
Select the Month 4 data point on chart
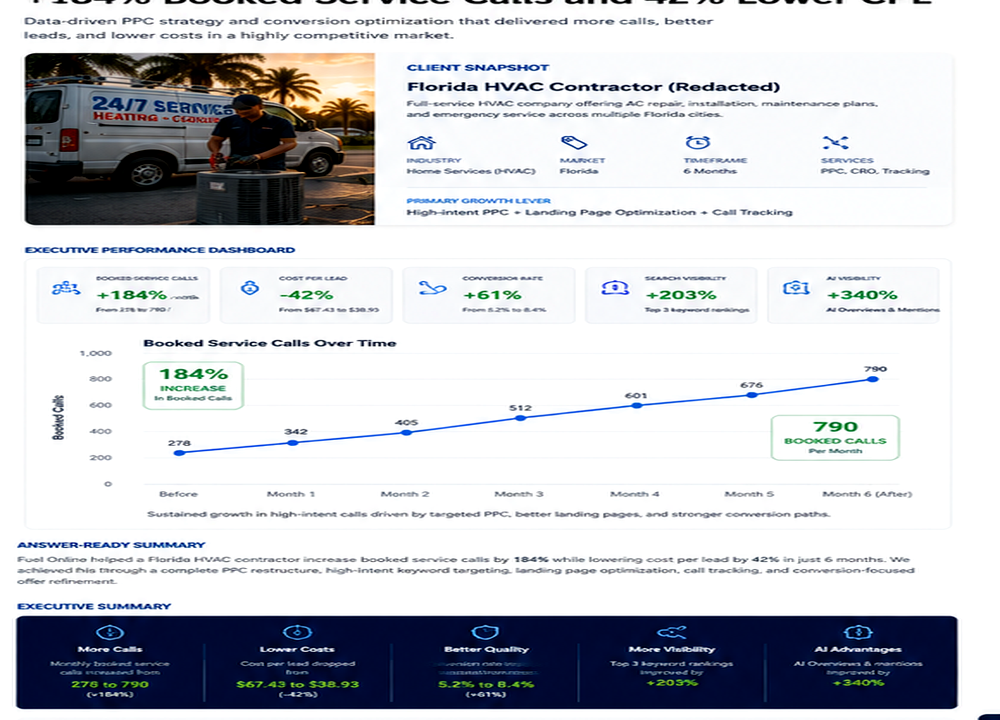[636, 406]
